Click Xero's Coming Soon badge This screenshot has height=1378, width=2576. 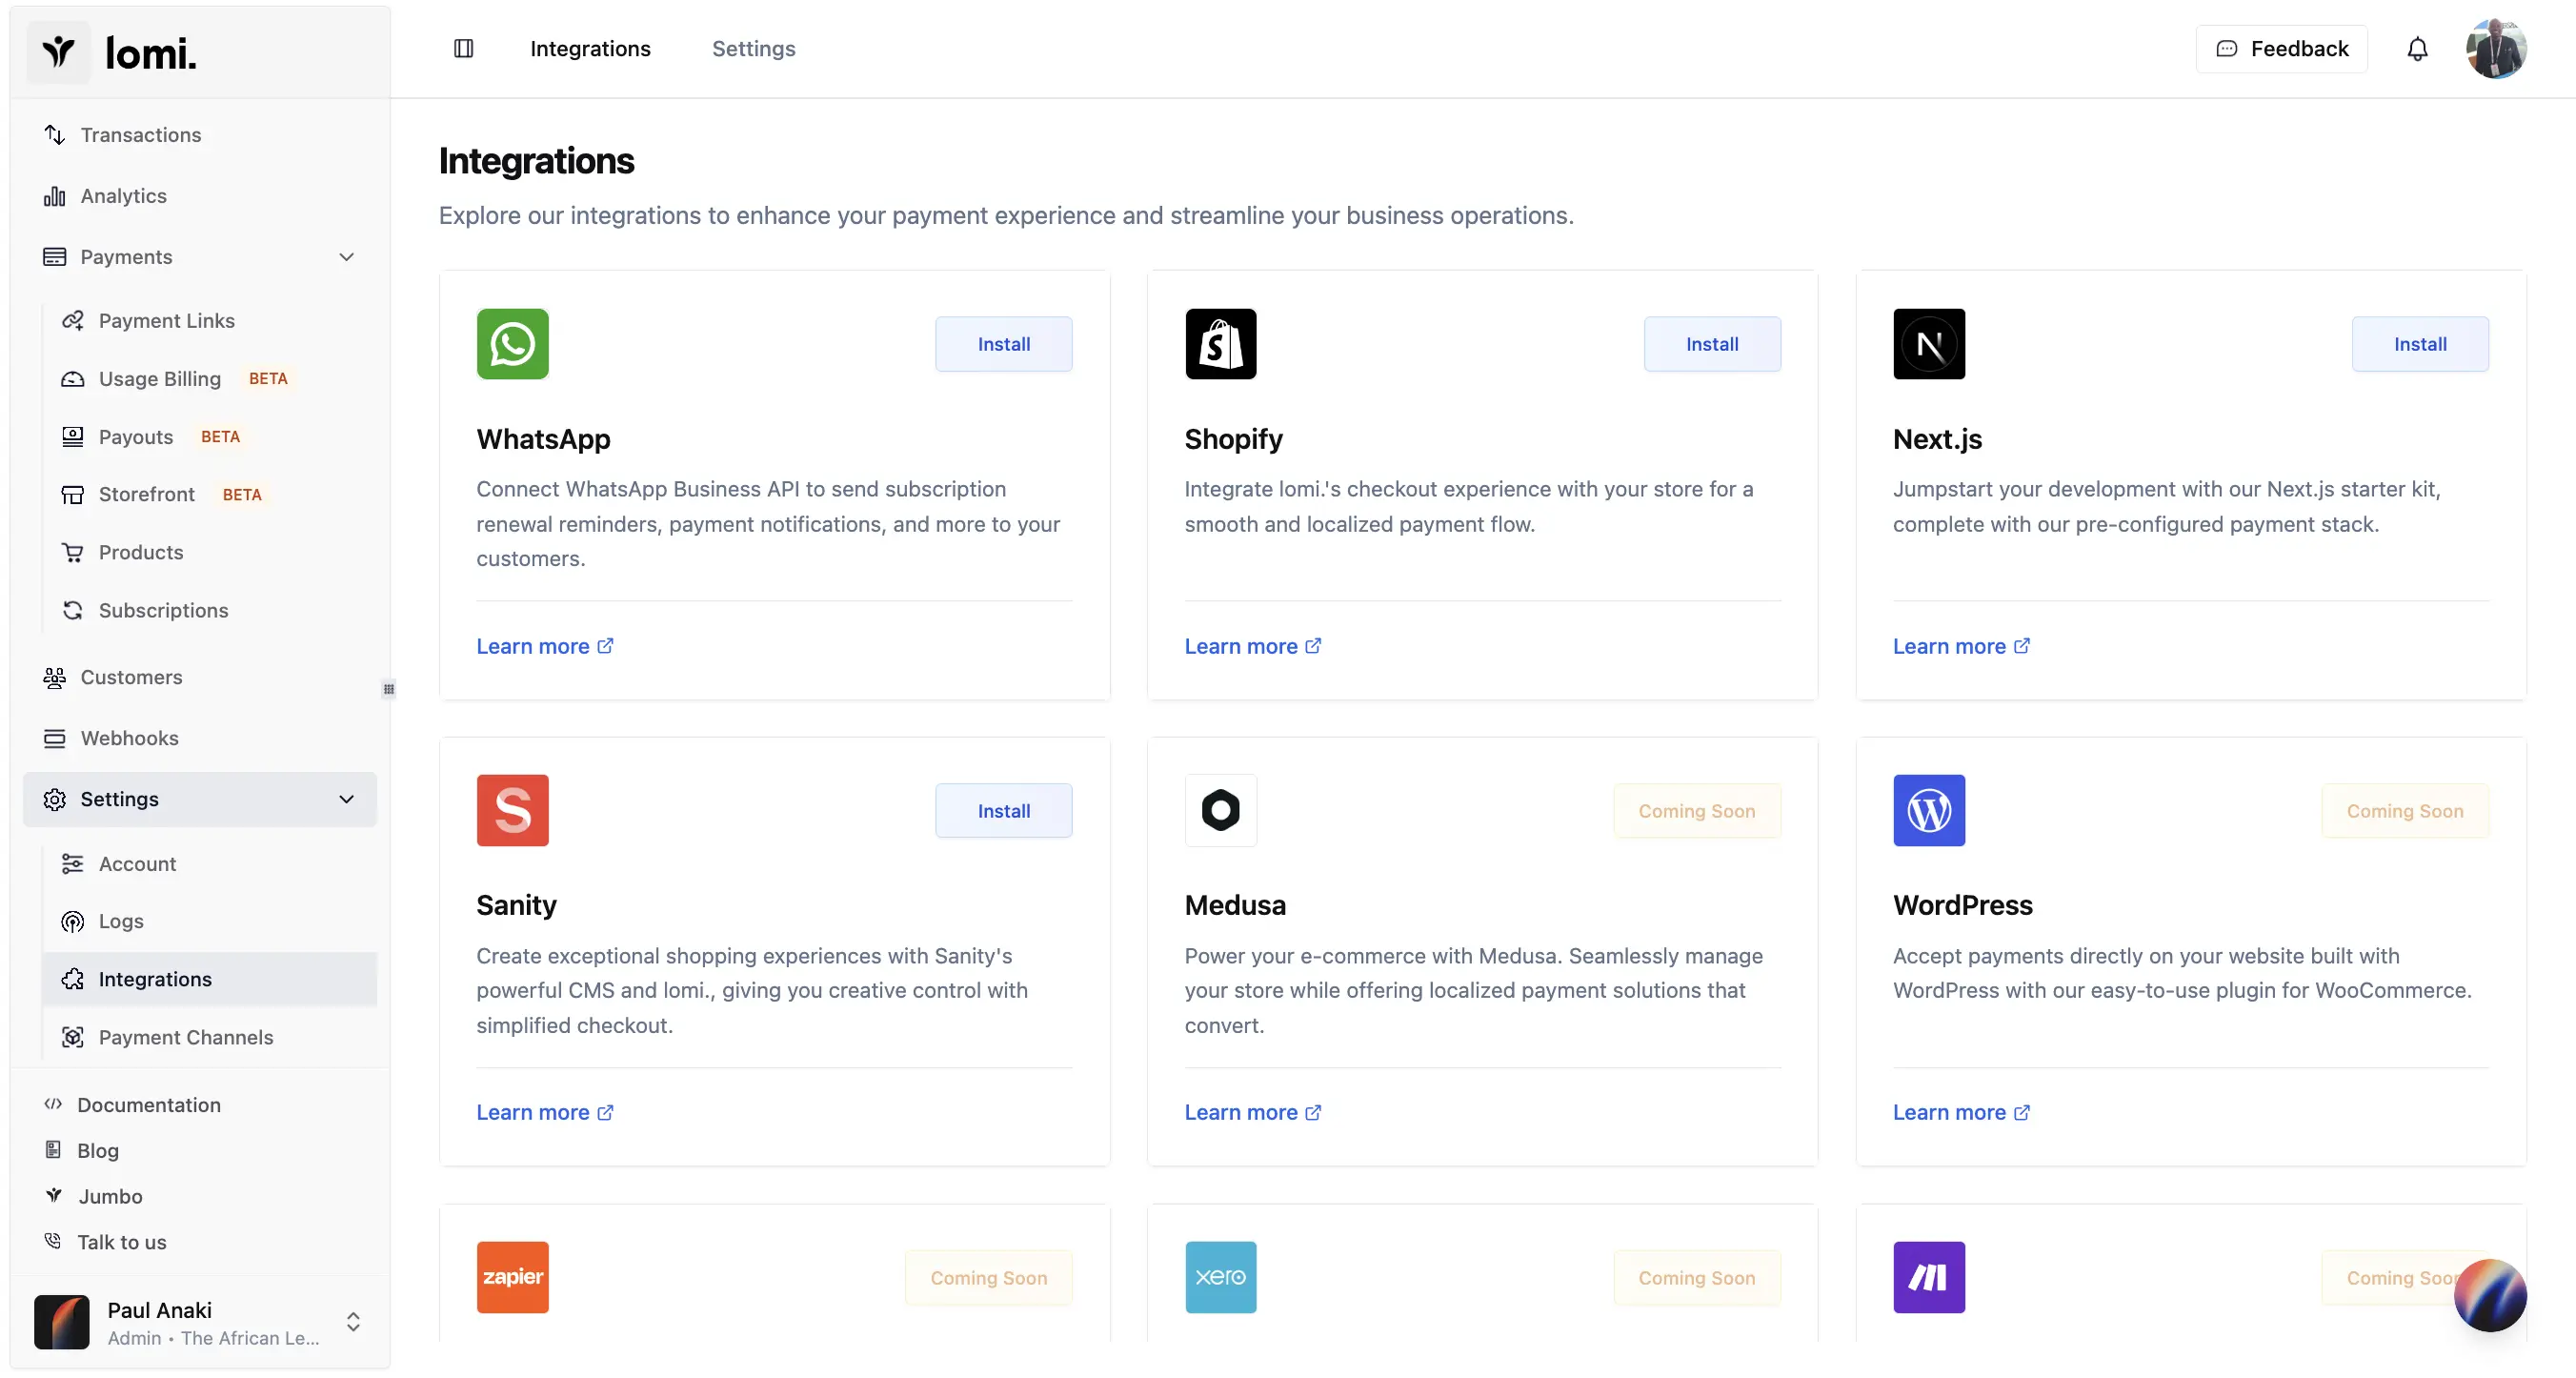coord(1696,1277)
